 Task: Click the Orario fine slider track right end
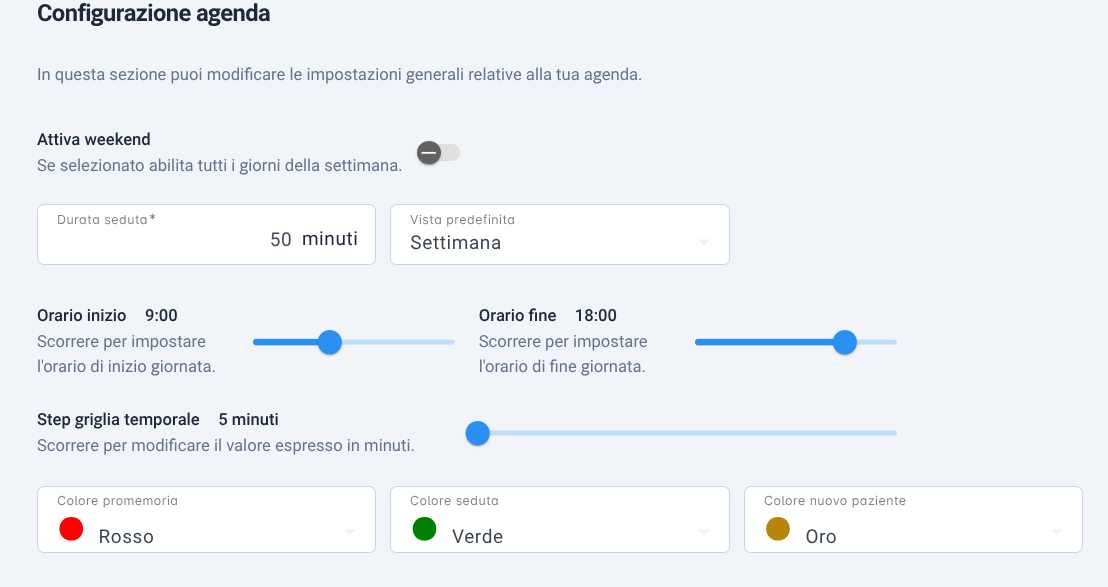(893, 342)
